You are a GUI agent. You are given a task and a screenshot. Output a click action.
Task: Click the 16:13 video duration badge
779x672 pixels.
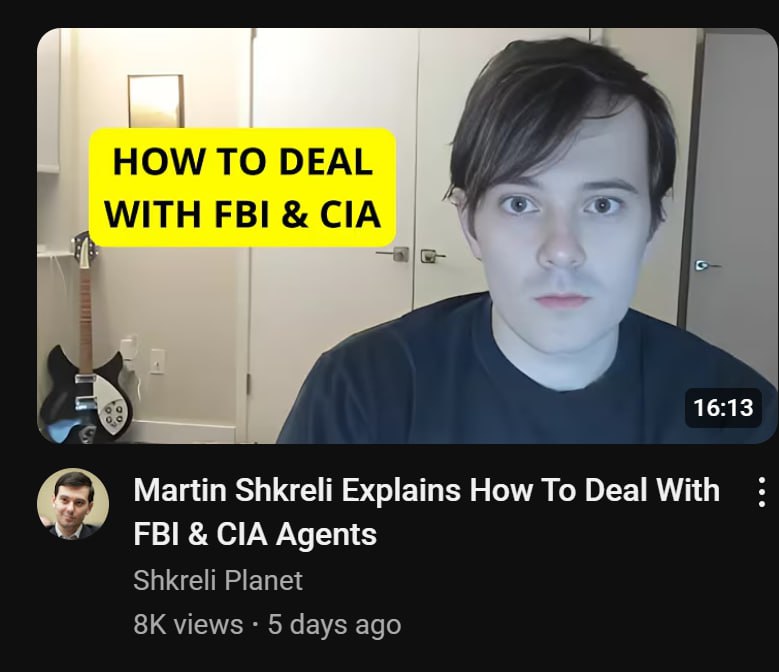coord(723,408)
